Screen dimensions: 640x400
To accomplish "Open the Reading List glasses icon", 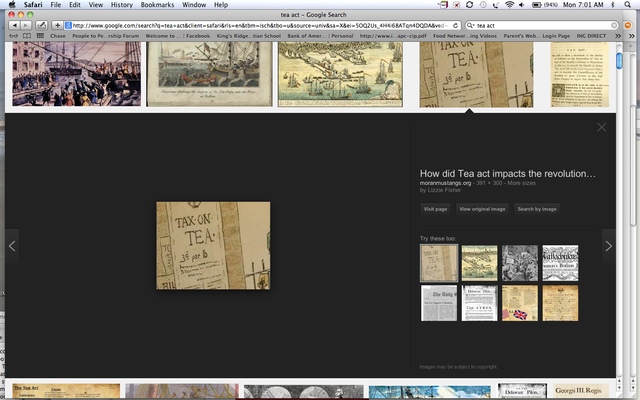I will click(14, 36).
